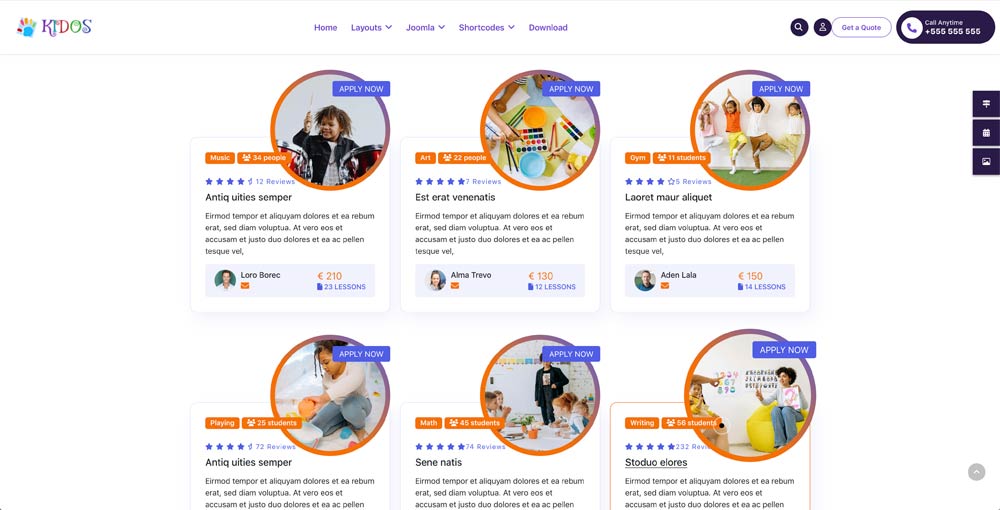Expand the Joomla dropdown menu

425,27
